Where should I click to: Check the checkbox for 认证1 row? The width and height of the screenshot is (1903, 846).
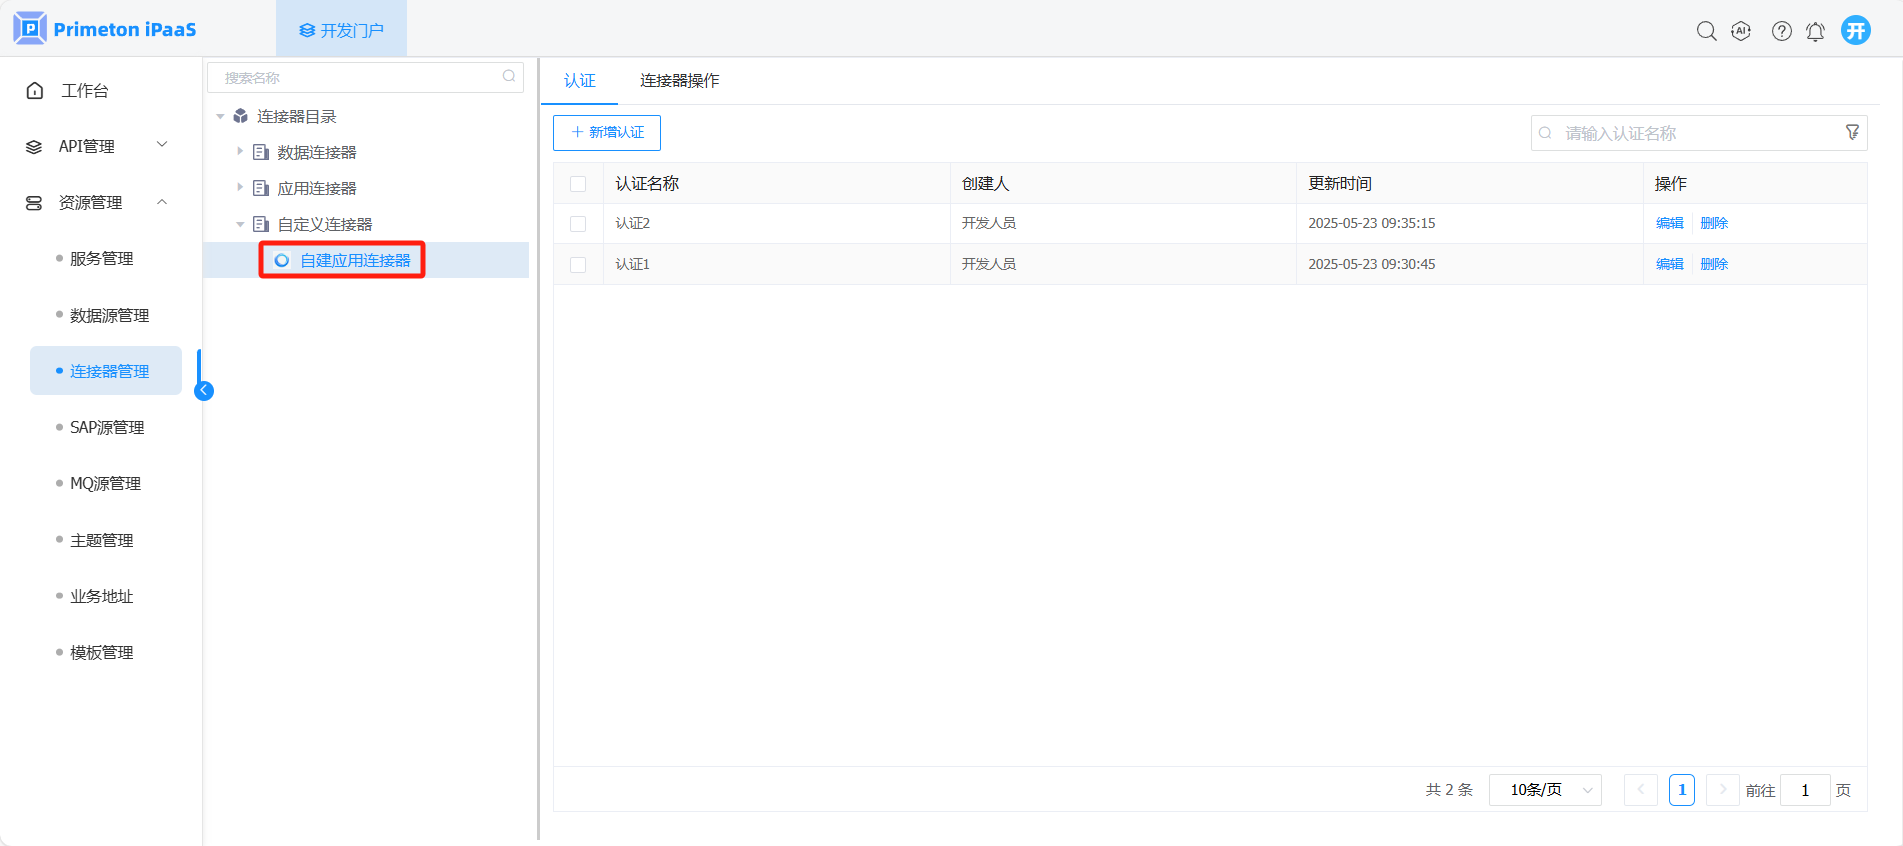pyautogui.click(x=578, y=265)
